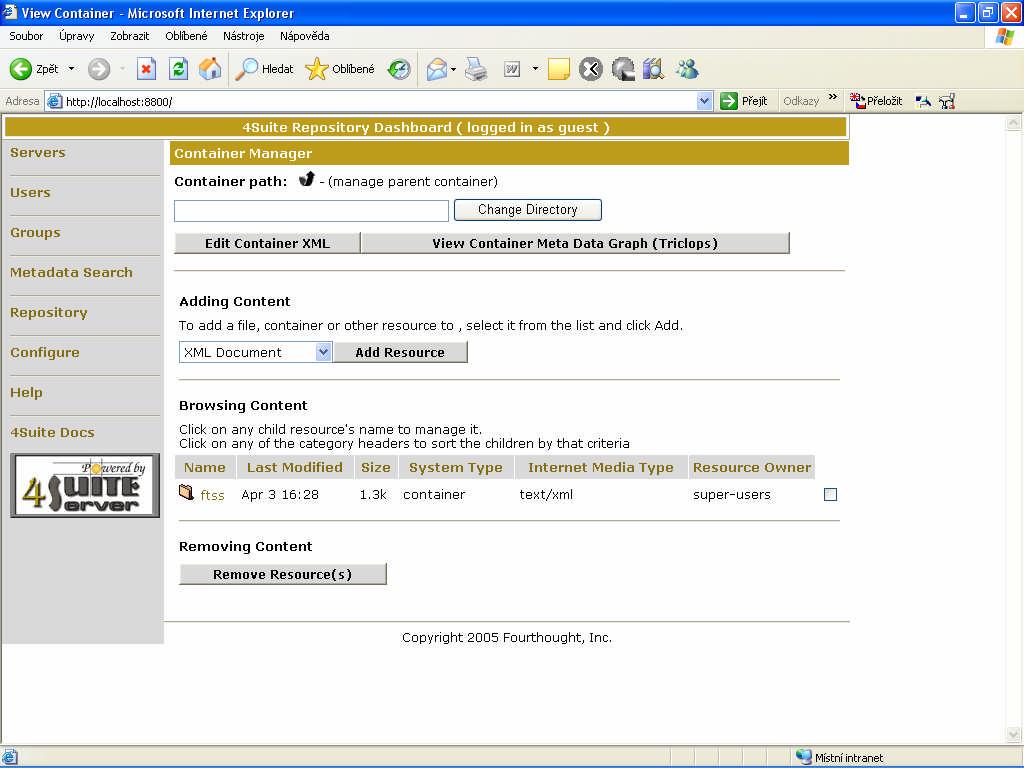Click the Edit Container XML button

267,243
